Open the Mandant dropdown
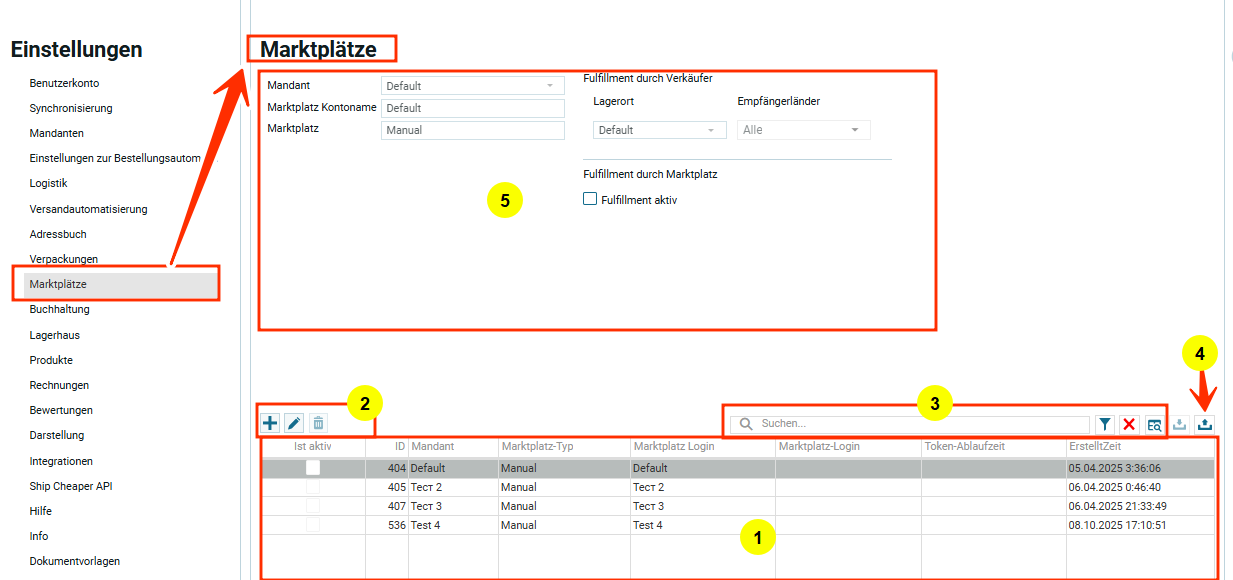Viewport: 1233px width, 580px height. (472, 86)
